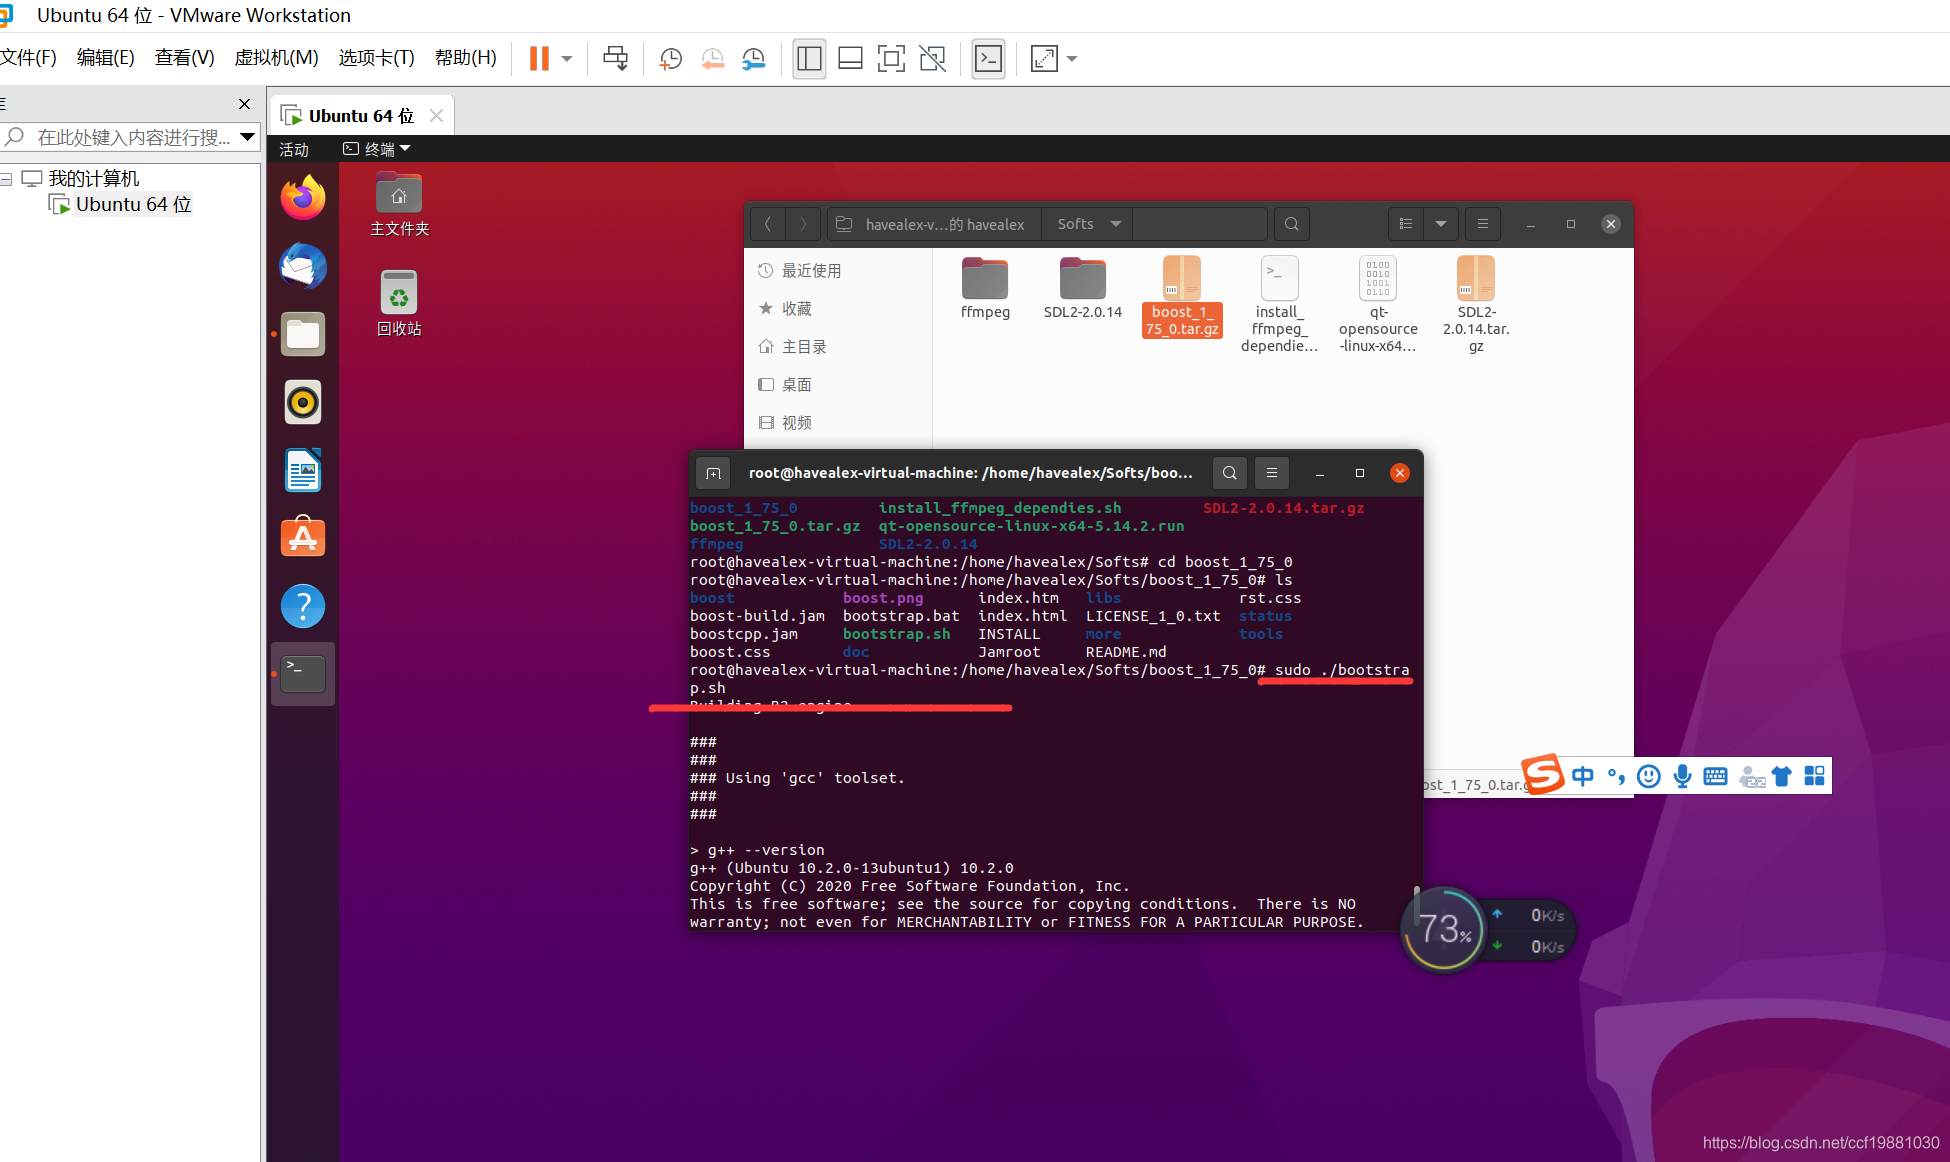This screenshot has width=1950, height=1162.
Task: Open search in the terminal window
Action: (1229, 472)
